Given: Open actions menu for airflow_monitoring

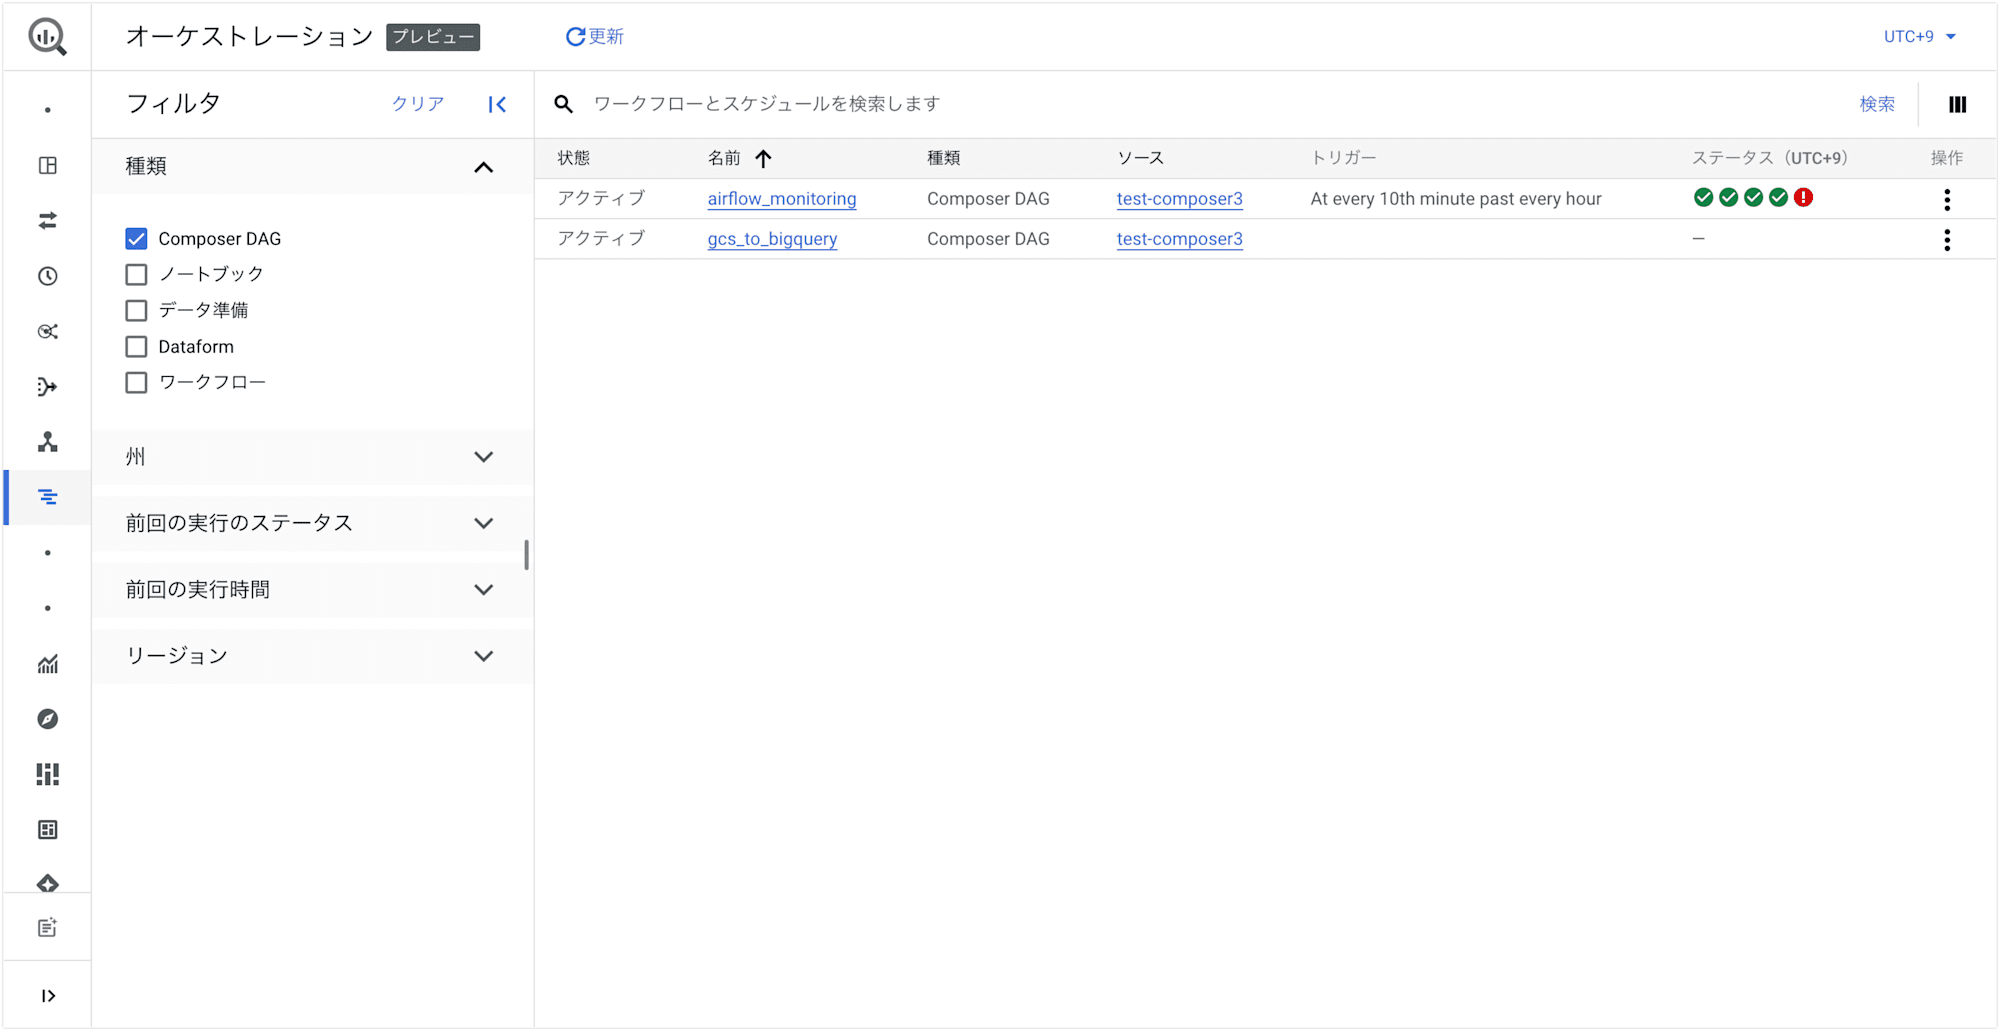Looking at the screenshot, I should [1947, 199].
